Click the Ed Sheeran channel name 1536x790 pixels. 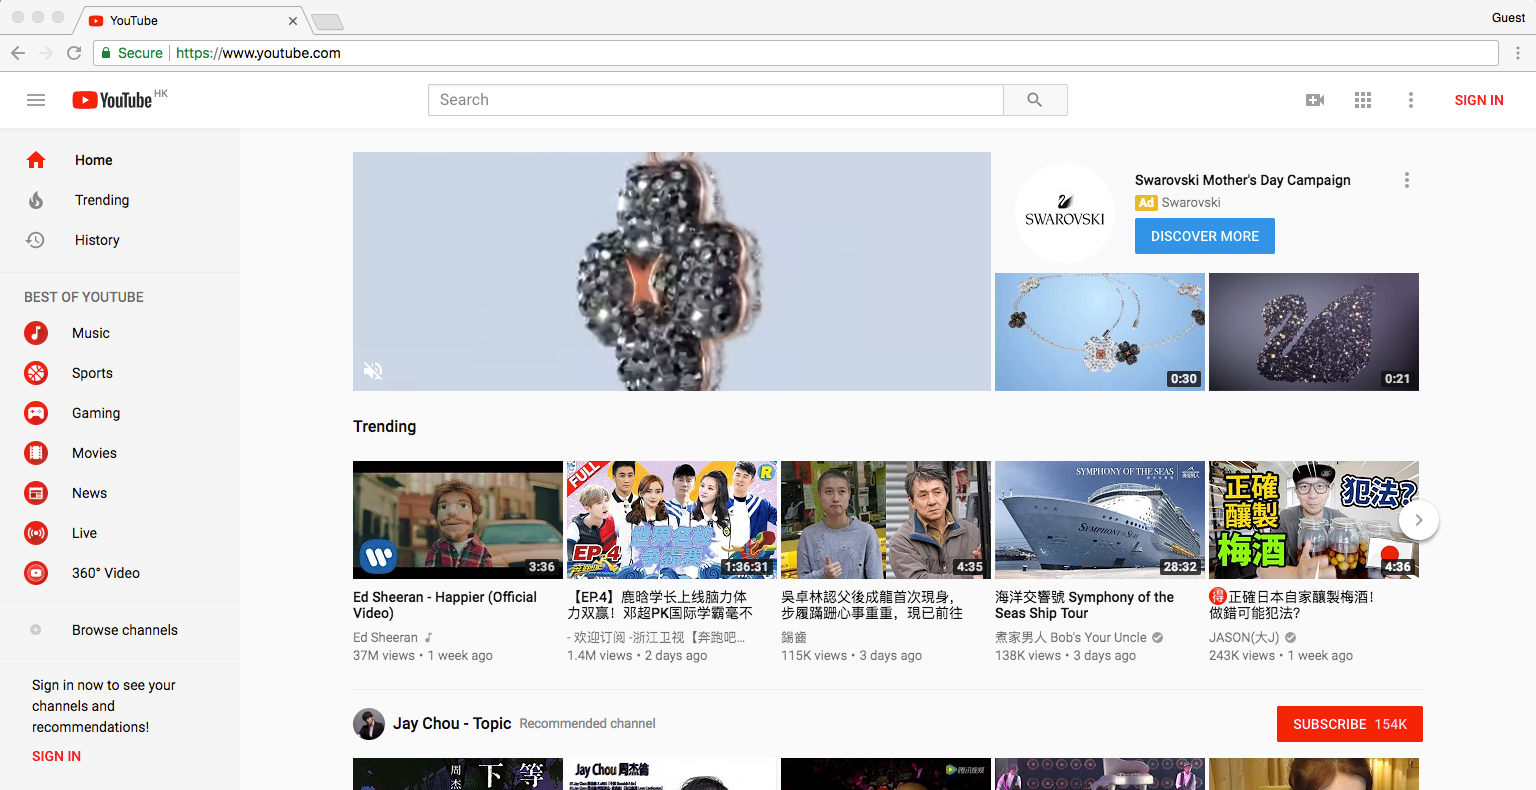coord(385,637)
